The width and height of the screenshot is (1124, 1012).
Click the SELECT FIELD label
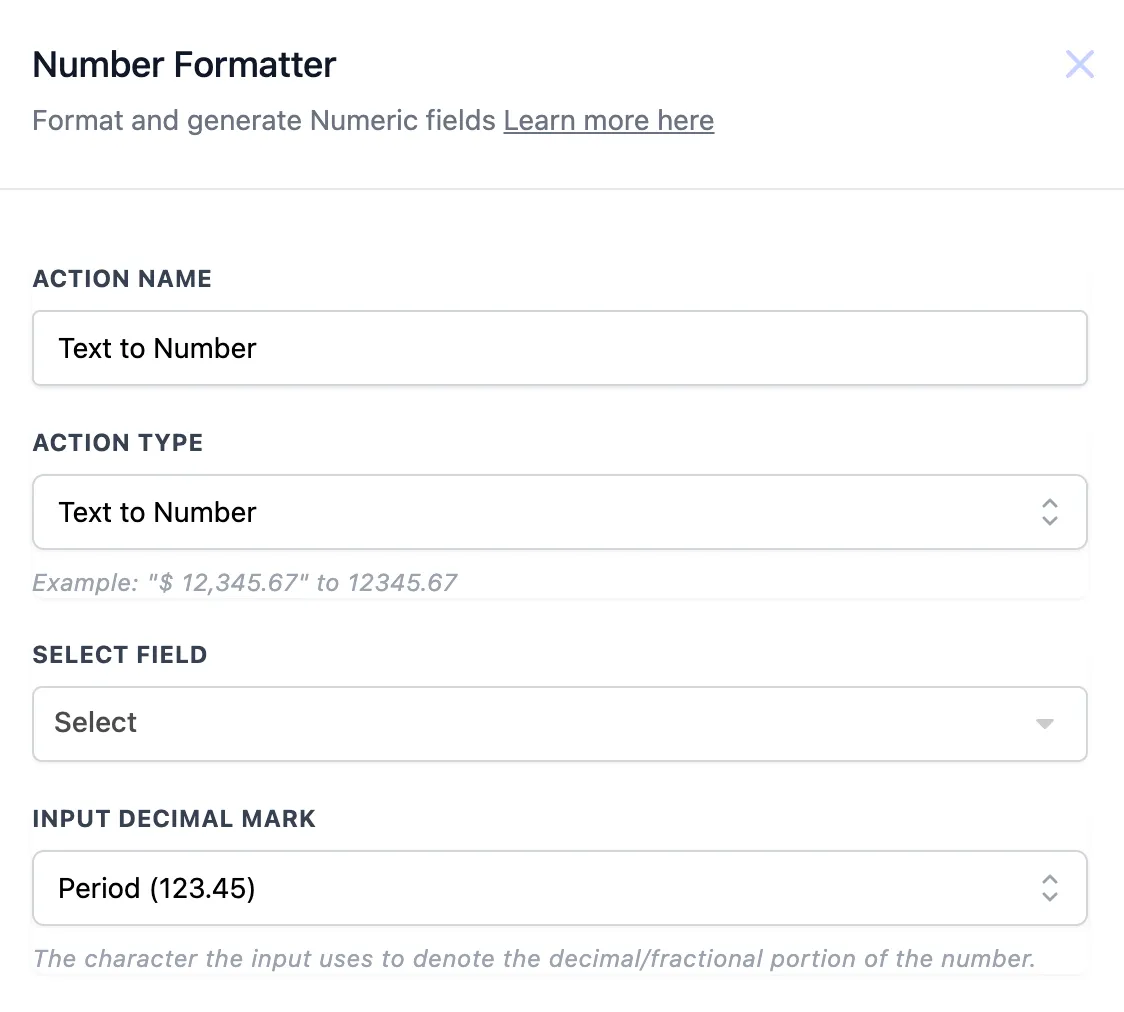pos(120,654)
